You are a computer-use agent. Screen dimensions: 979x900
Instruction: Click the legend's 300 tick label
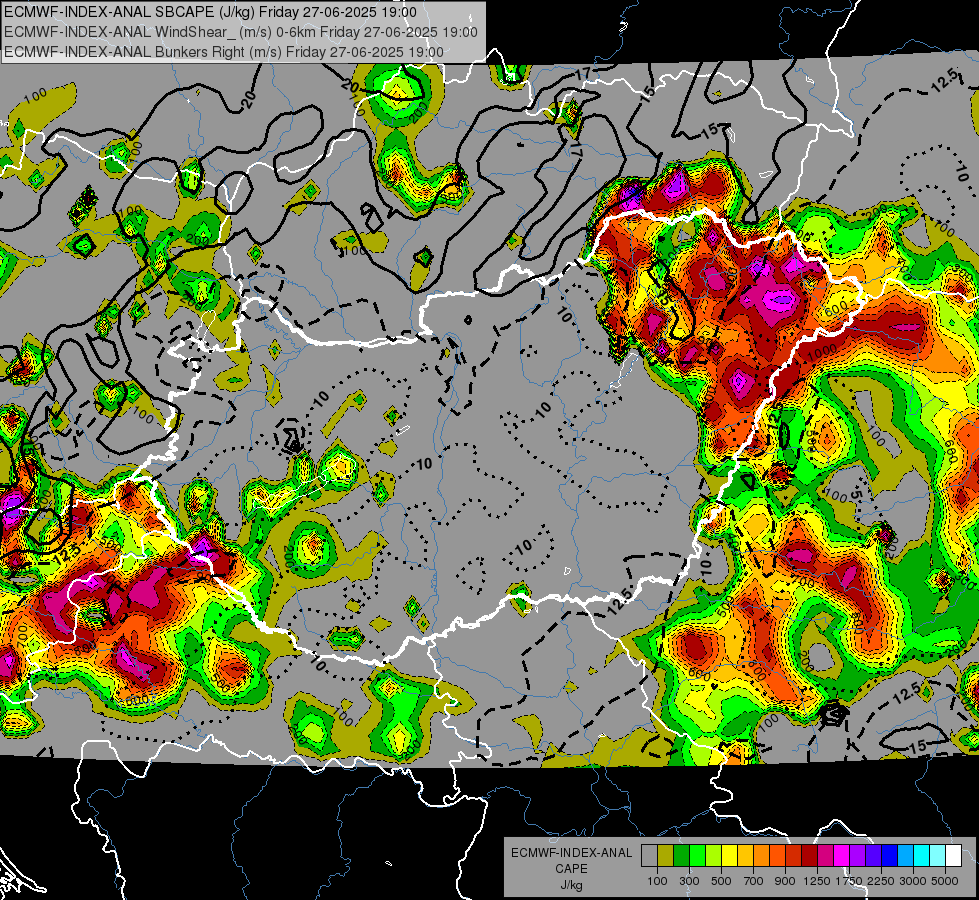coord(689,881)
